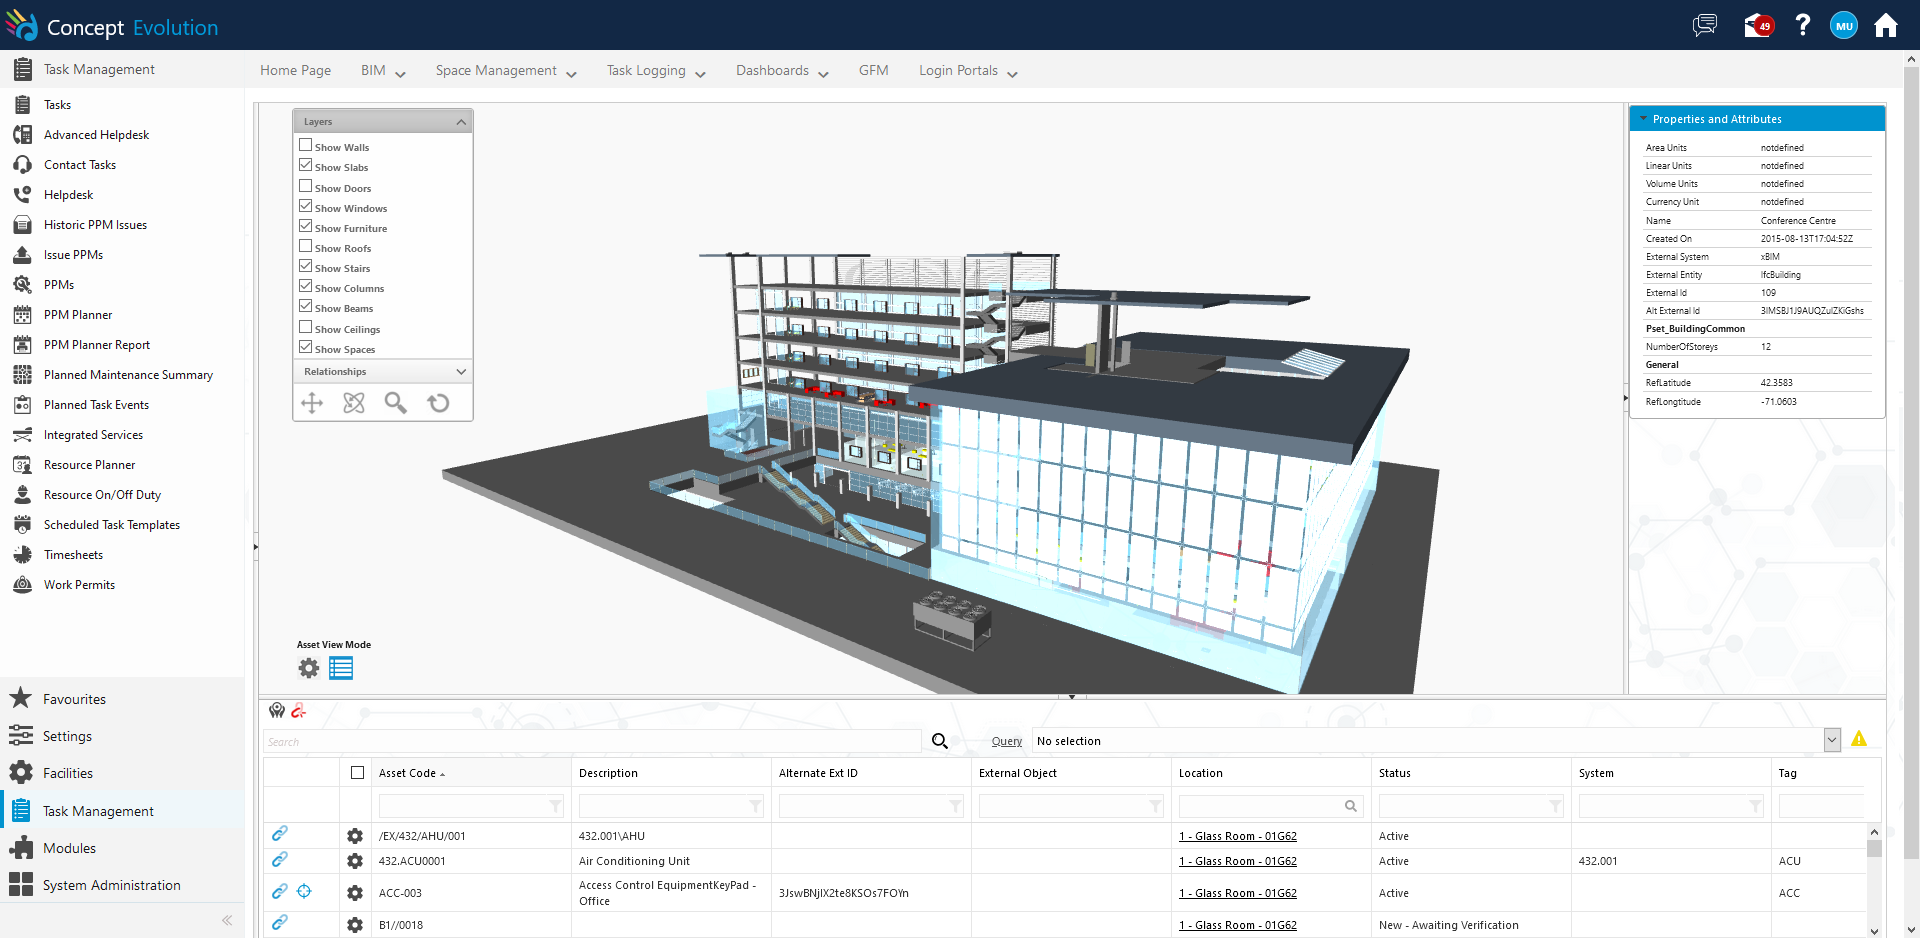
Task: Click the reset view rotate icon
Action: [438, 403]
